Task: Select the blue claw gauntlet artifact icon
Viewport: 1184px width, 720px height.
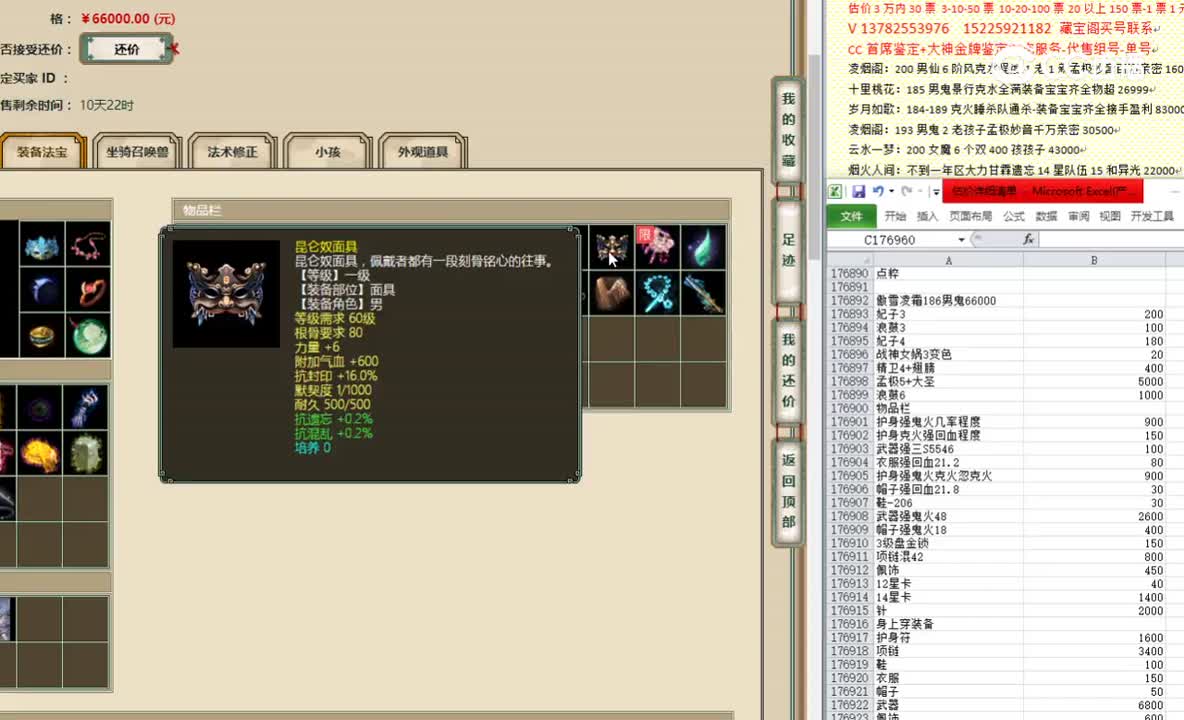Action: point(85,408)
